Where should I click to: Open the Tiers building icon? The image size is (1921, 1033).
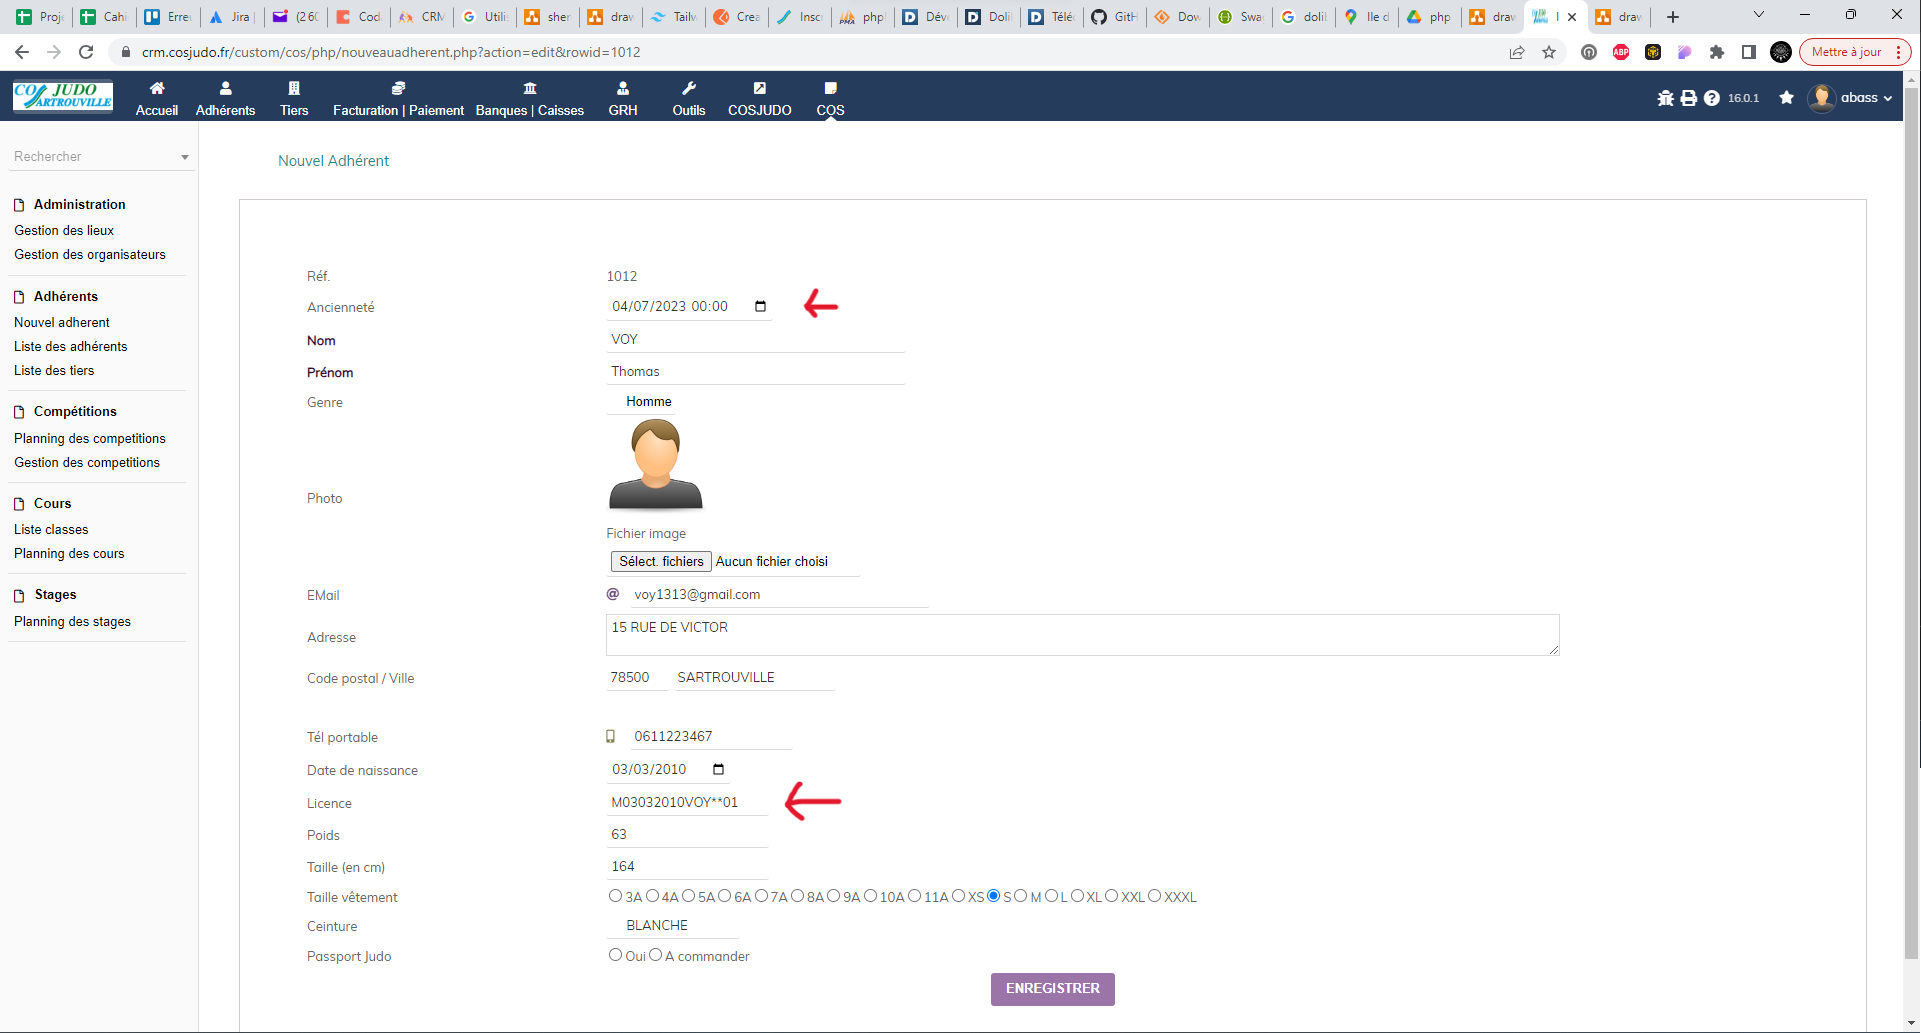pos(294,88)
